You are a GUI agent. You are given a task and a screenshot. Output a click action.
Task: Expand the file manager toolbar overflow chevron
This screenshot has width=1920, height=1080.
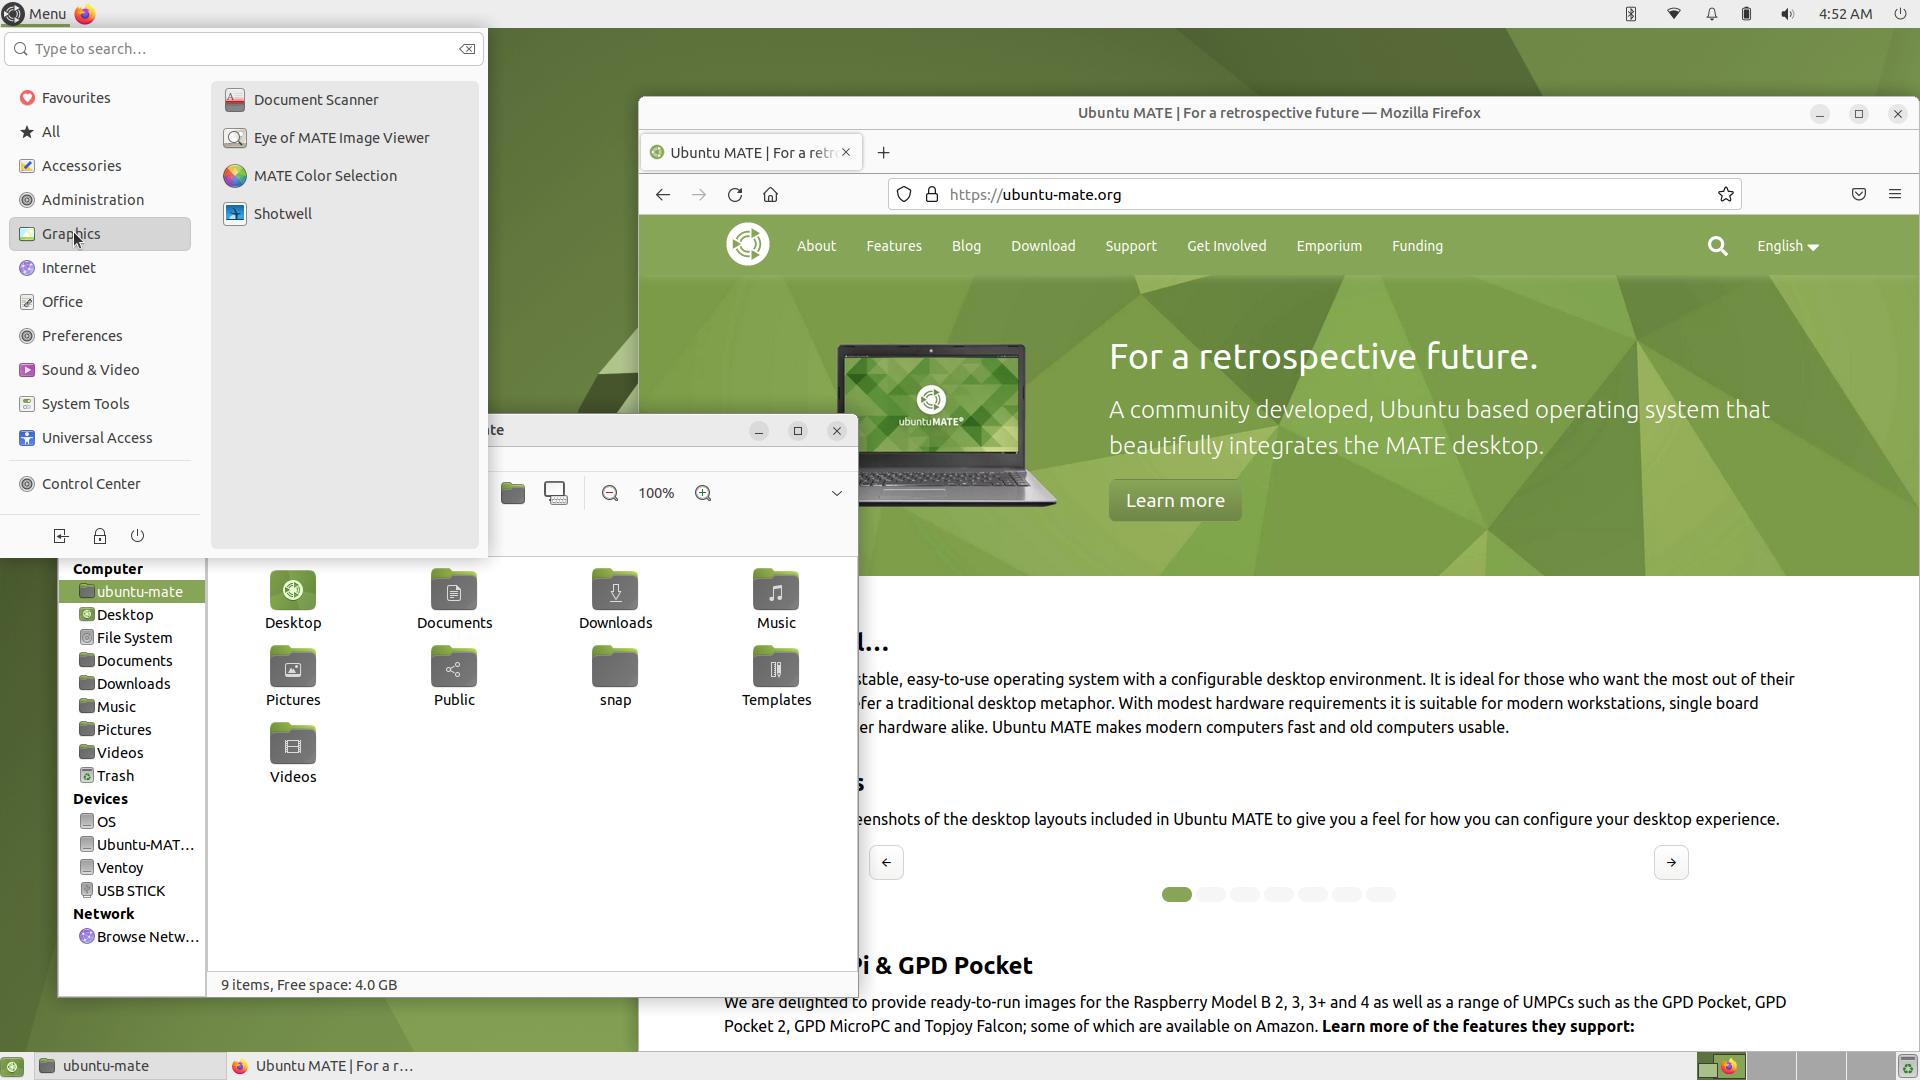click(x=837, y=493)
